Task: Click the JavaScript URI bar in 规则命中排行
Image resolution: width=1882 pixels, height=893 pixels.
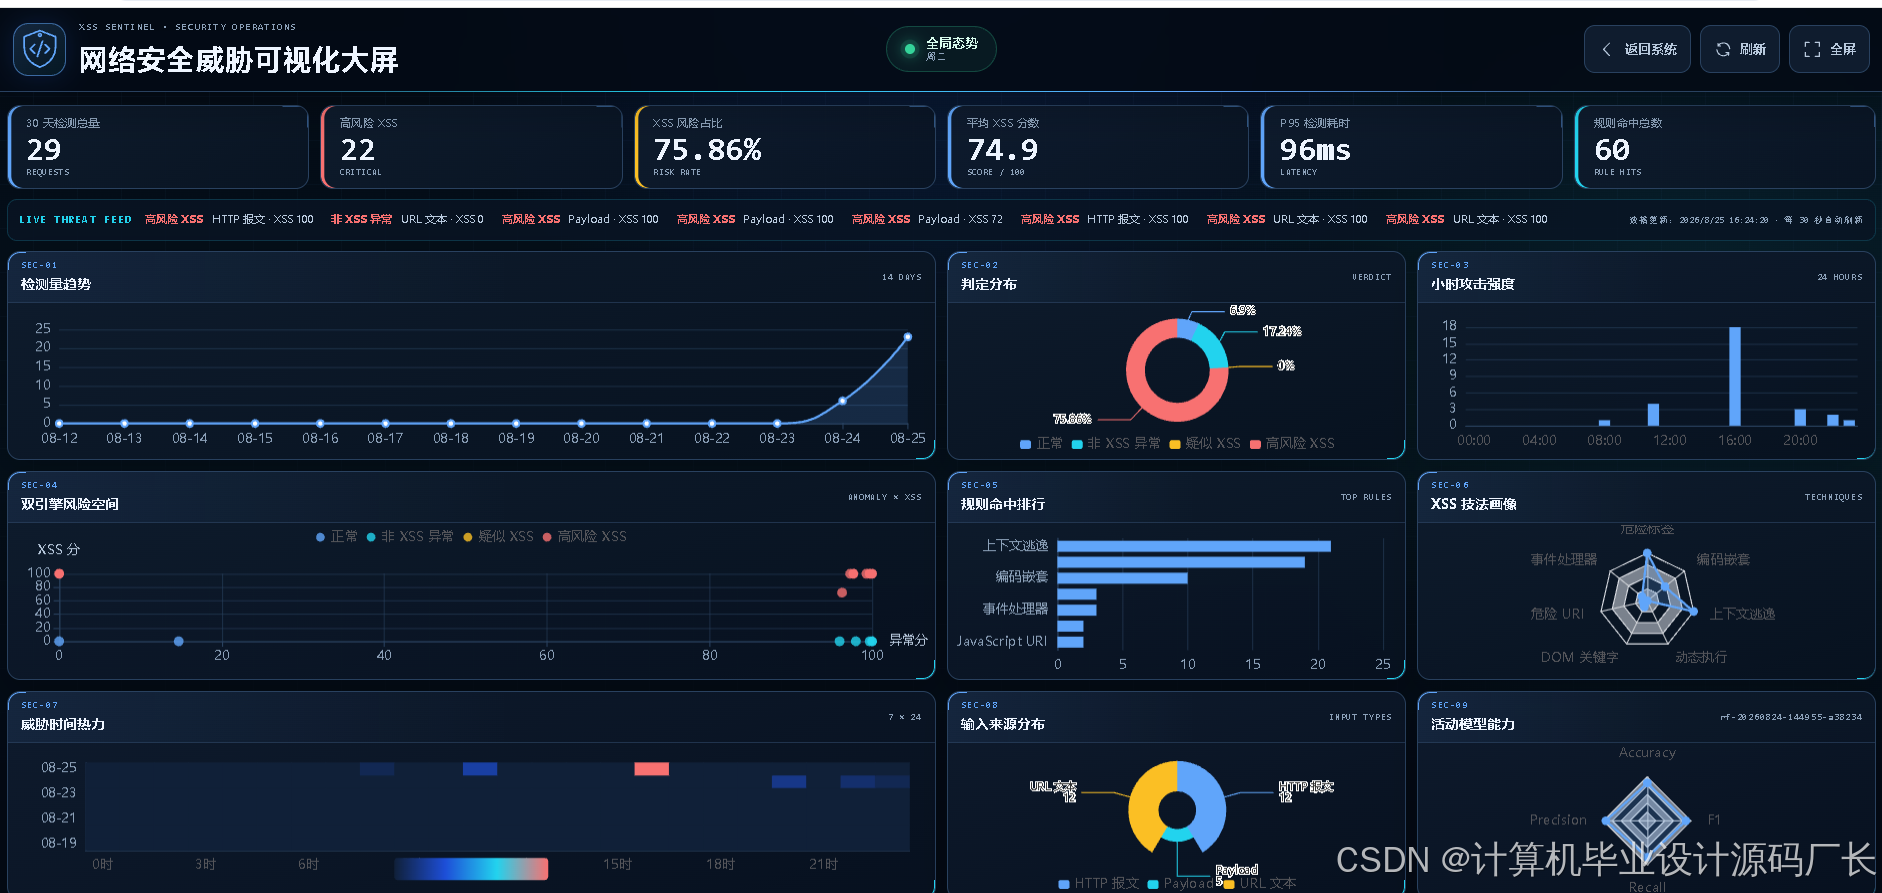Action: pos(1070,642)
